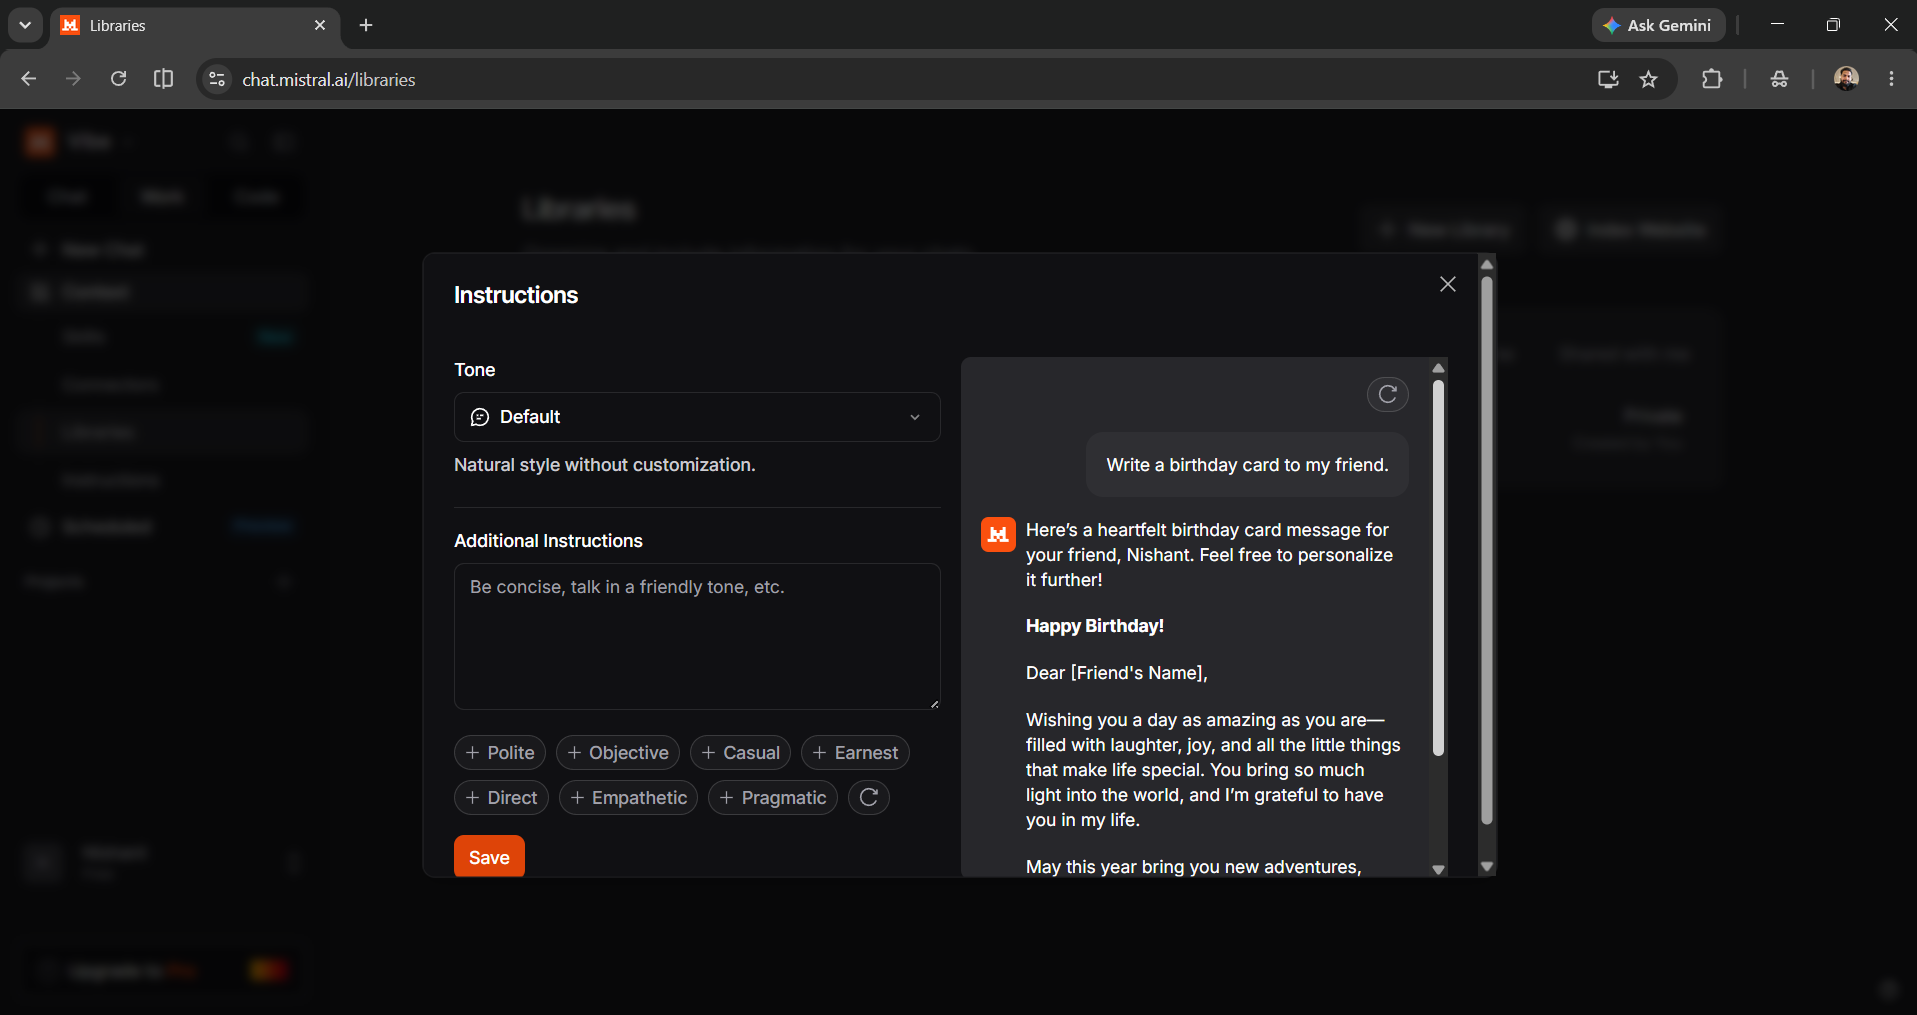Click the Additional Instructions label
Viewport: 1917px width, 1015px height.
tap(548, 541)
